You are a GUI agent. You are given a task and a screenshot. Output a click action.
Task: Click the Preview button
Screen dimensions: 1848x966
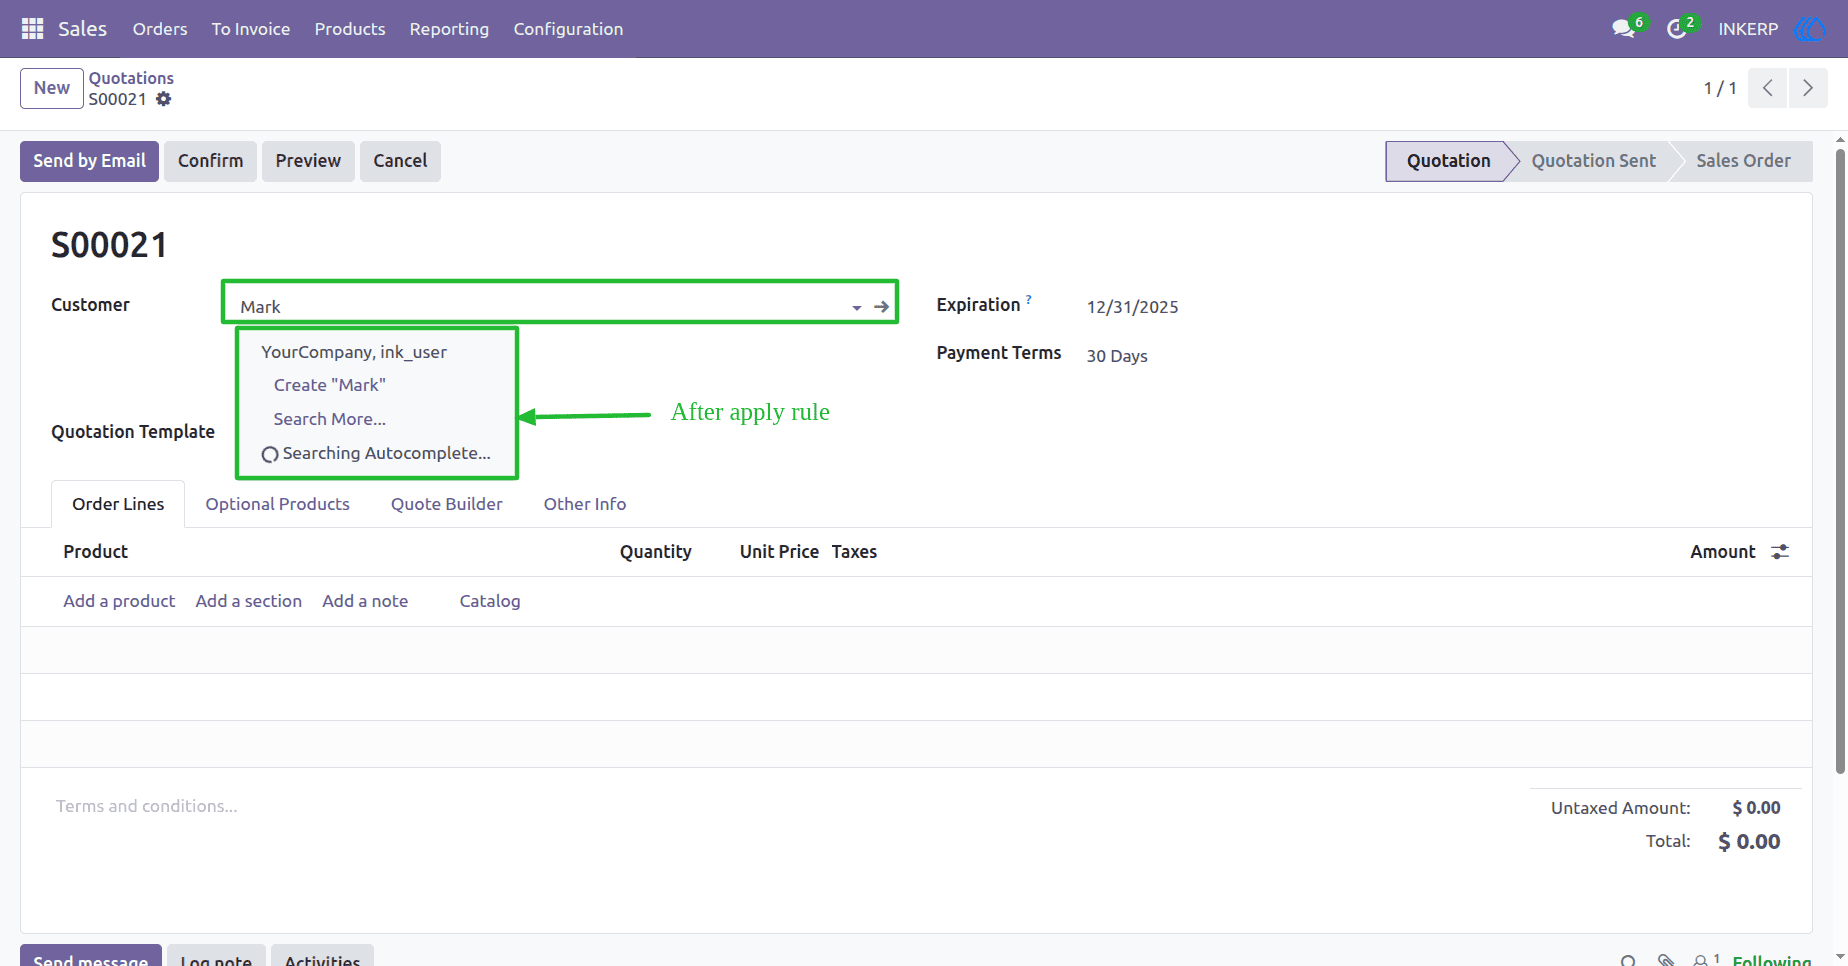click(x=308, y=161)
